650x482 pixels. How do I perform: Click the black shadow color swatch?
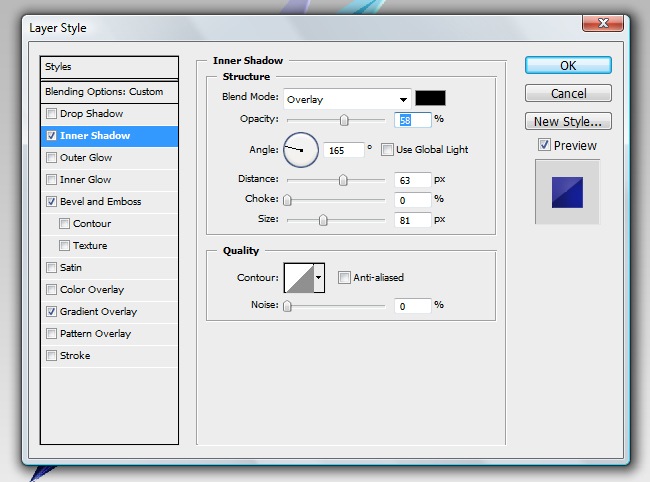pos(430,98)
